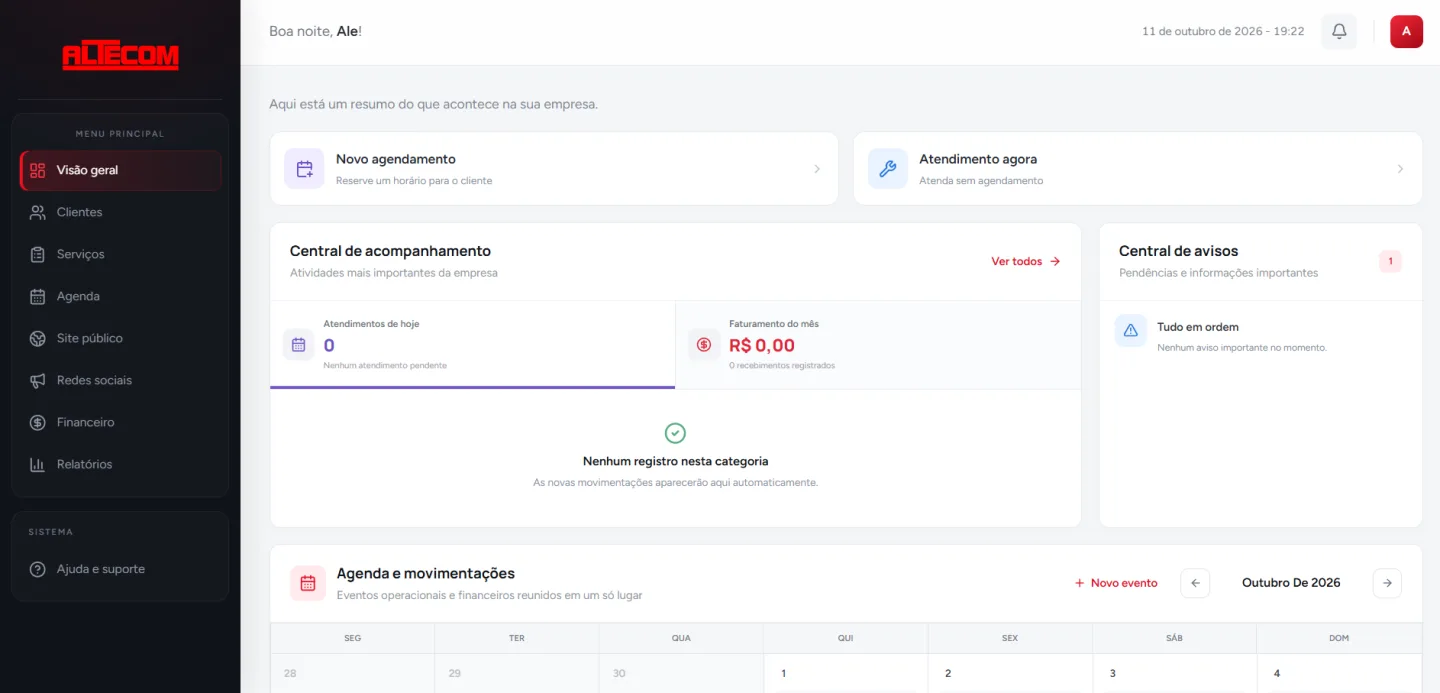
Task: Switch to Atendimentos de hoje tab
Action: [x=472, y=345]
